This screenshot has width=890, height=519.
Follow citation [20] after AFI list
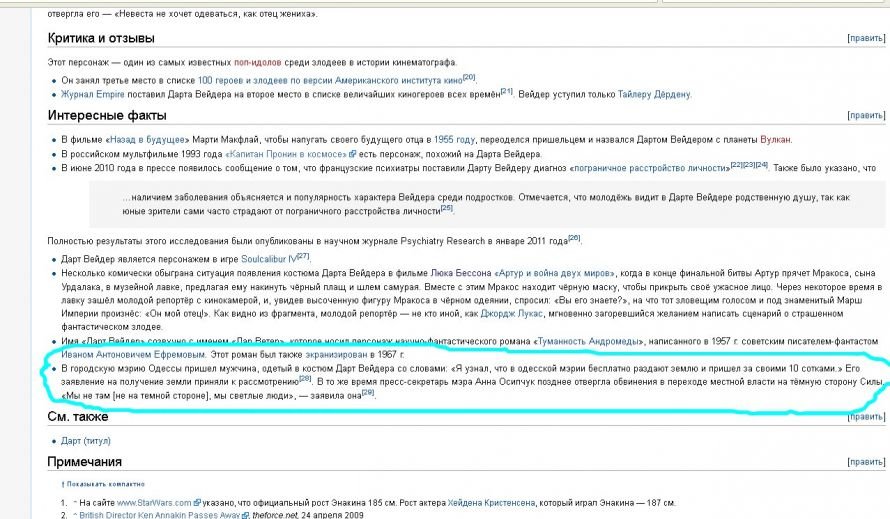pyautogui.click(x=469, y=78)
